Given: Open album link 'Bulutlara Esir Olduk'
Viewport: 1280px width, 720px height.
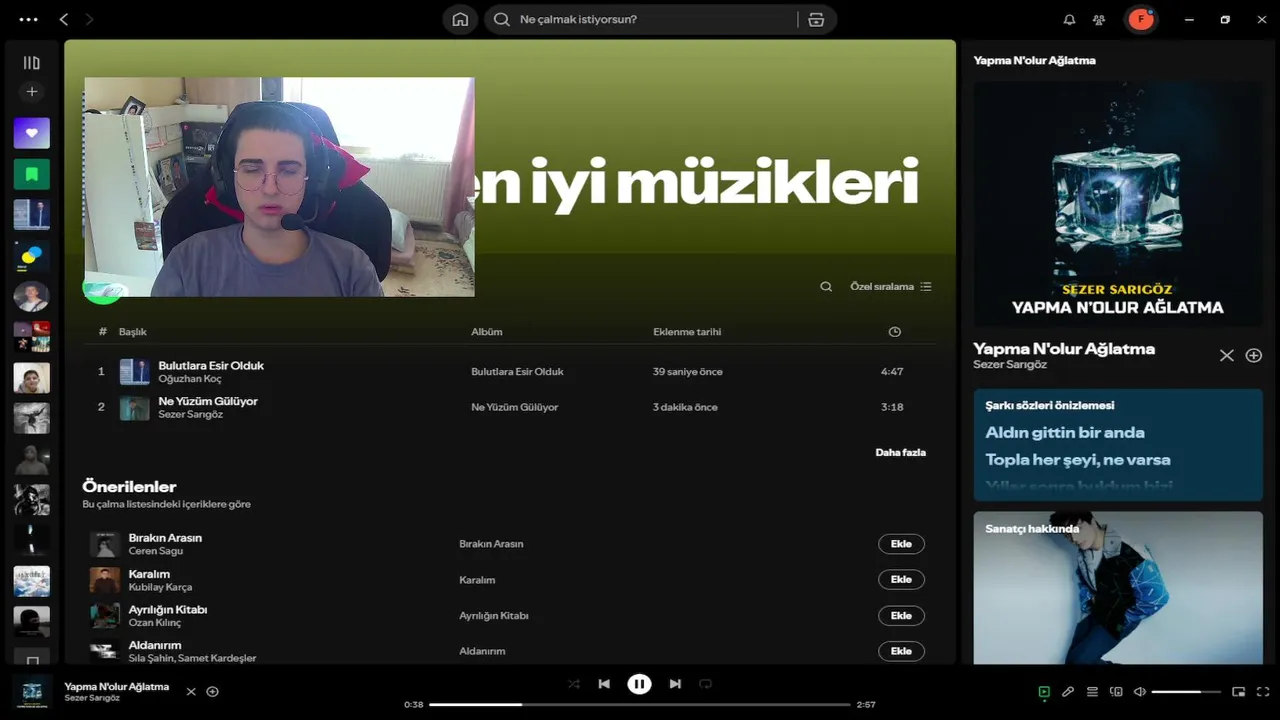Looking at the screenshot, I should pos(517,372).
